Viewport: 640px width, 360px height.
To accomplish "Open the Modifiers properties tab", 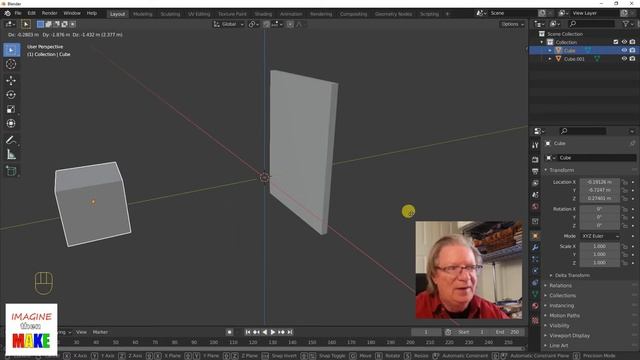I will (x=535, y=248).
